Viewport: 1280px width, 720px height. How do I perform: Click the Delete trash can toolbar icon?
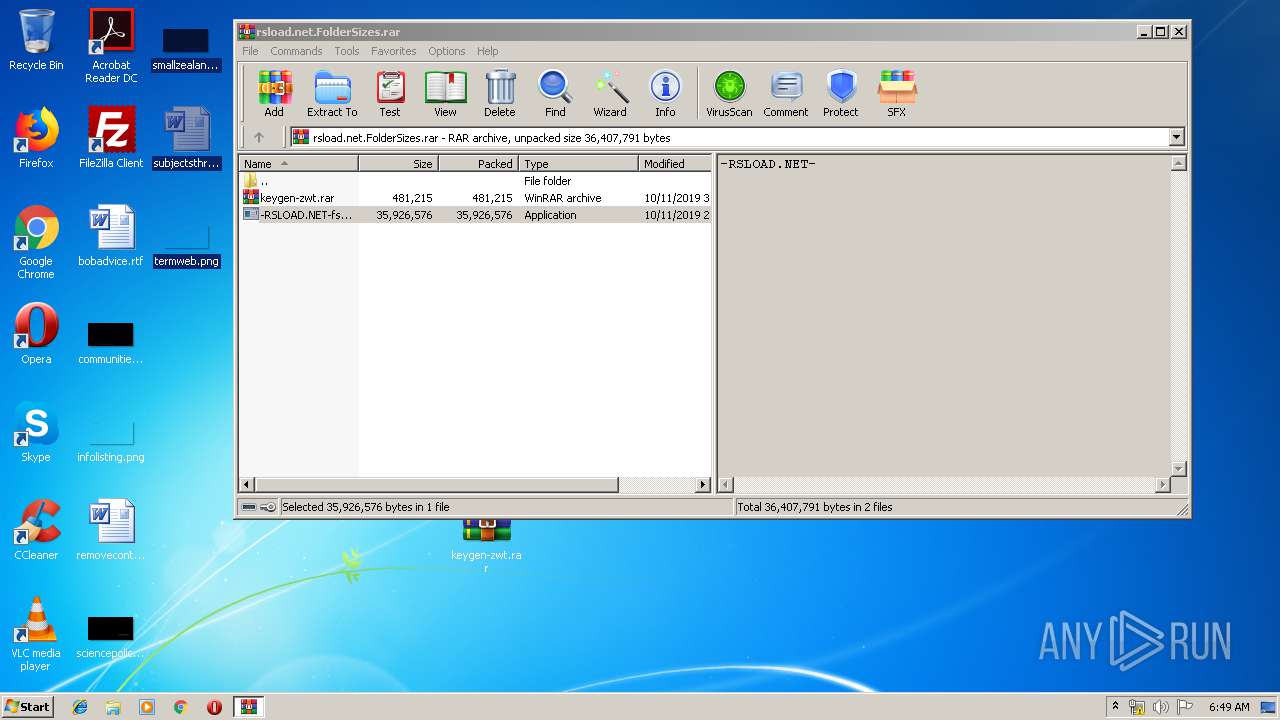coord(500,94)
